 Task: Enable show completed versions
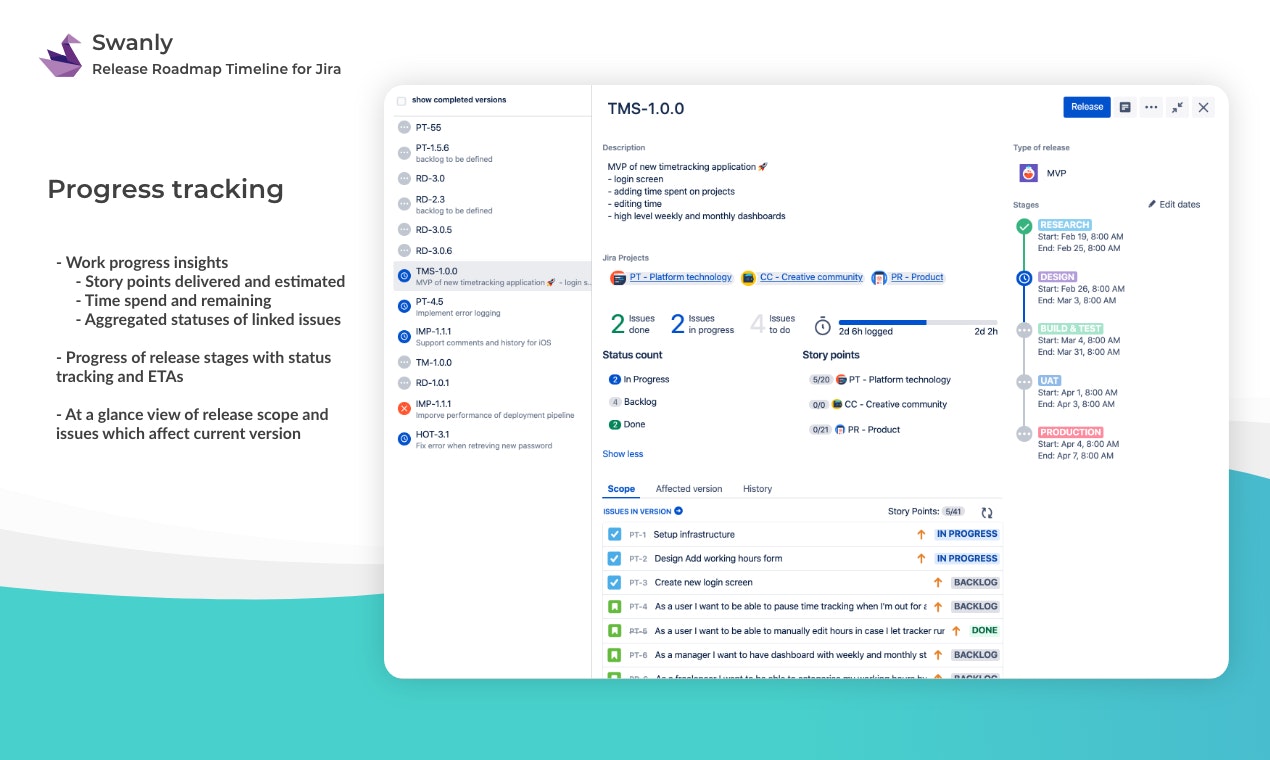click(x=403, y=100)
